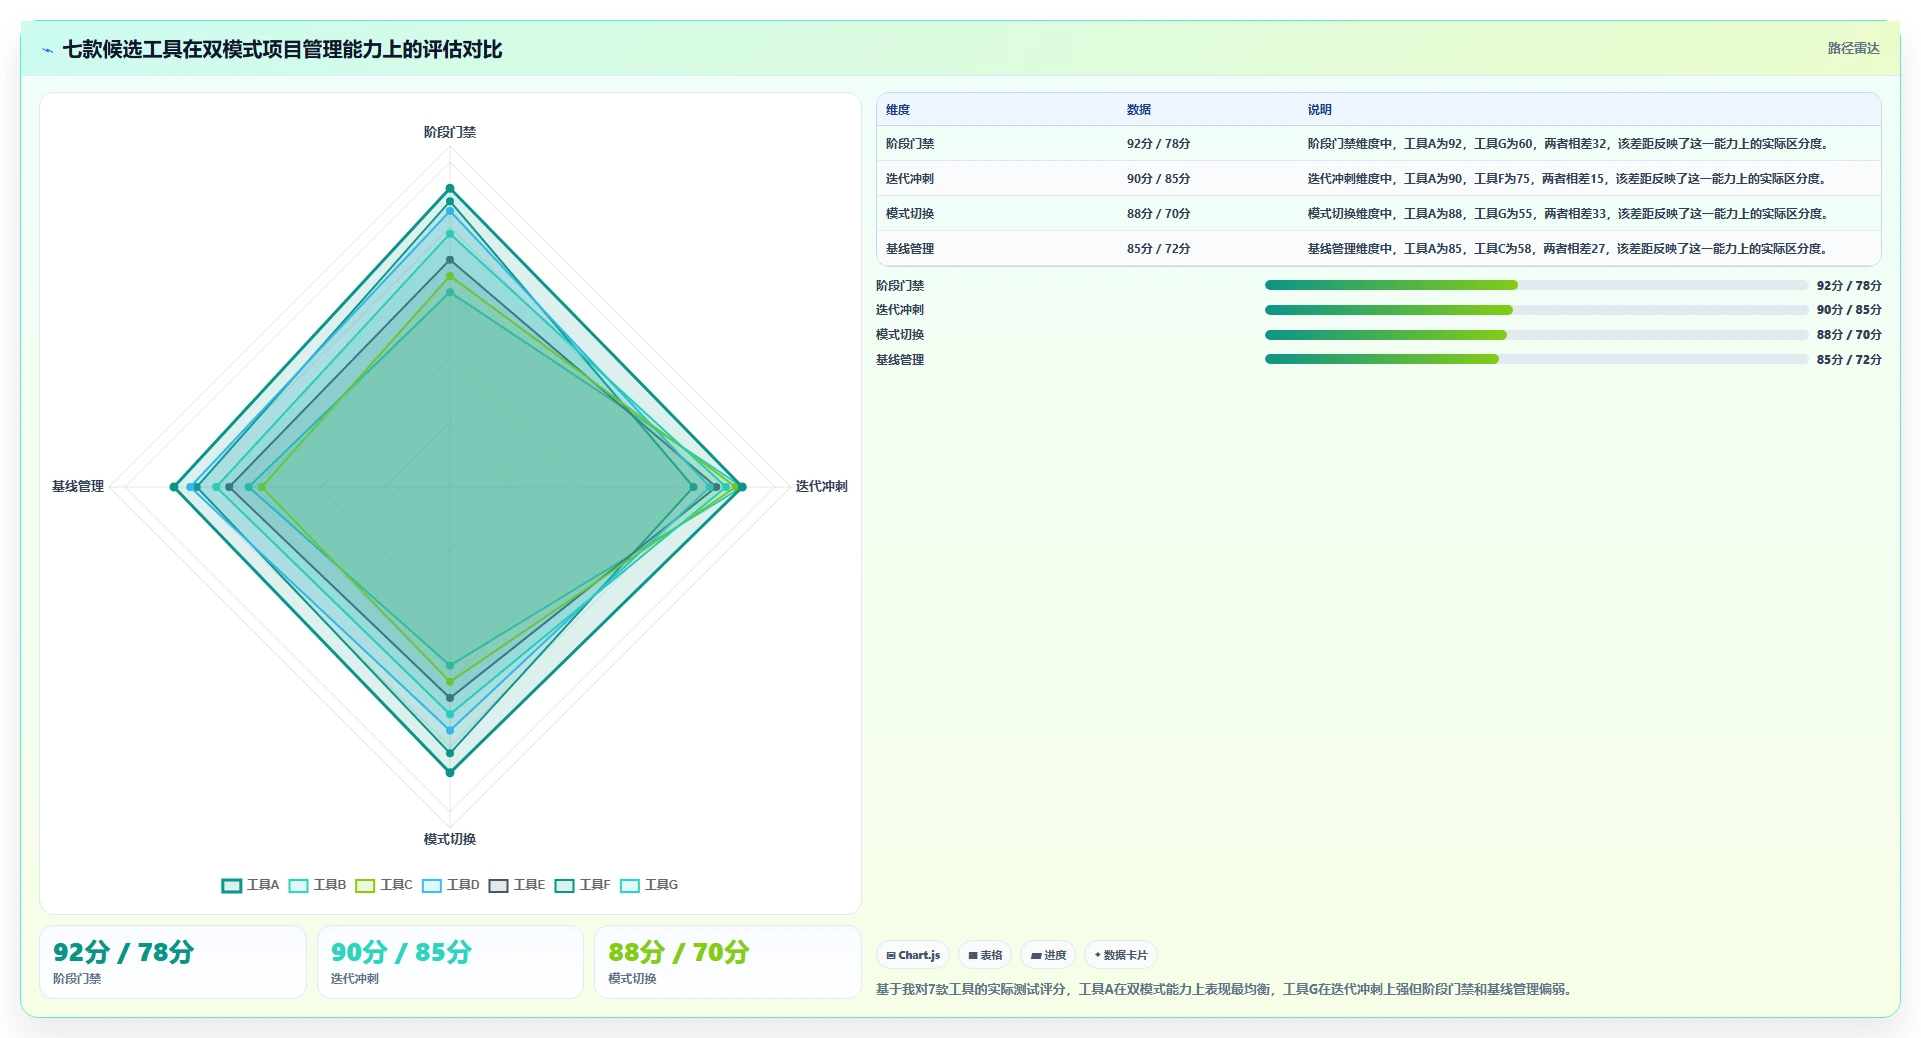Select the 90分 / 85分 迭代冲刺 stat card
1921x1038 pixels.
pyautogui.click(x=450, y=962)
